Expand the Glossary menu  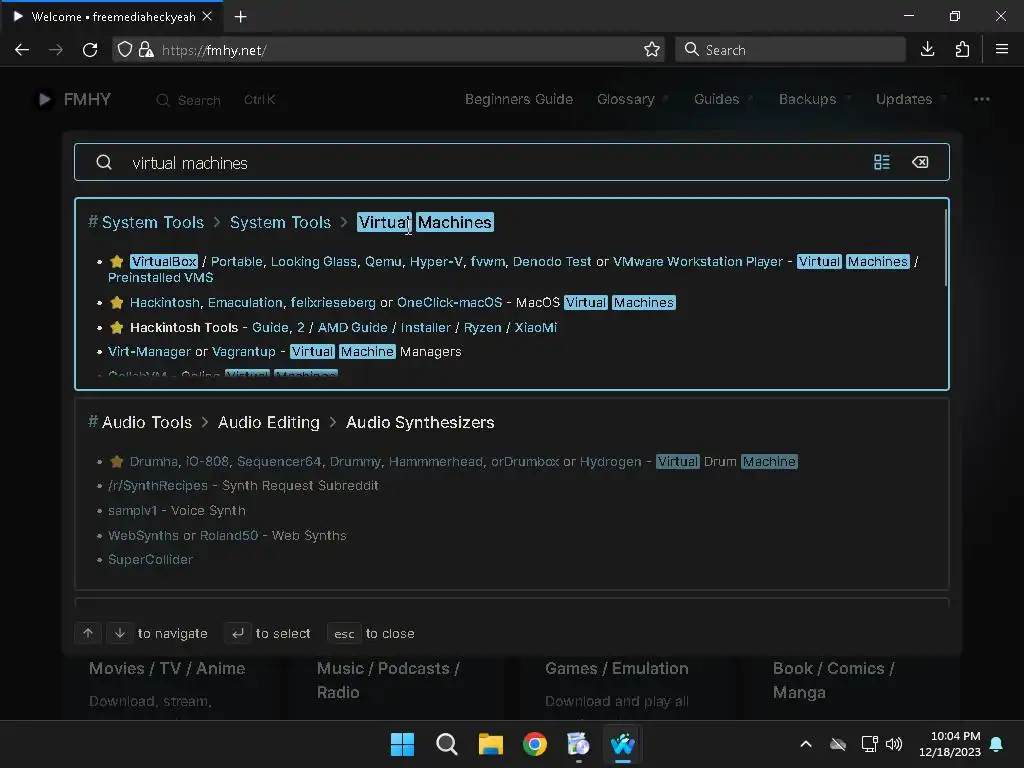pyautogui.click(x=631, y=99)
